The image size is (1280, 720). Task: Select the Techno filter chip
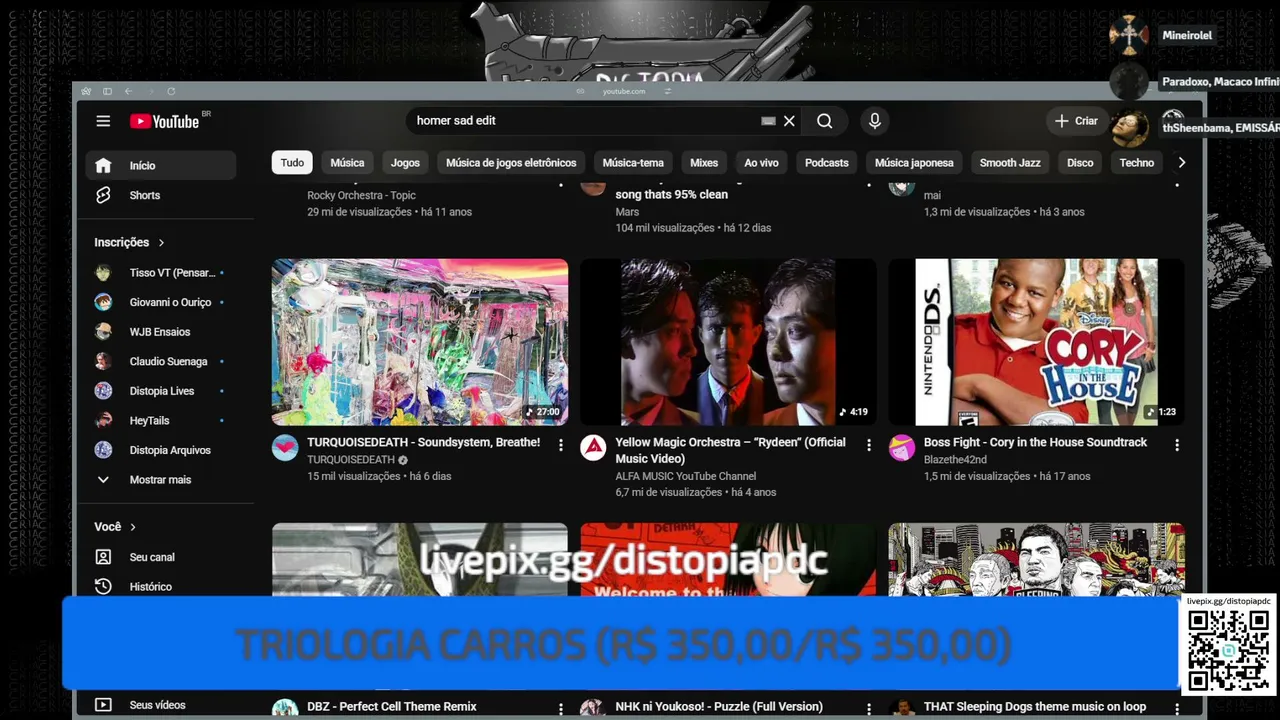[1137, 163]
